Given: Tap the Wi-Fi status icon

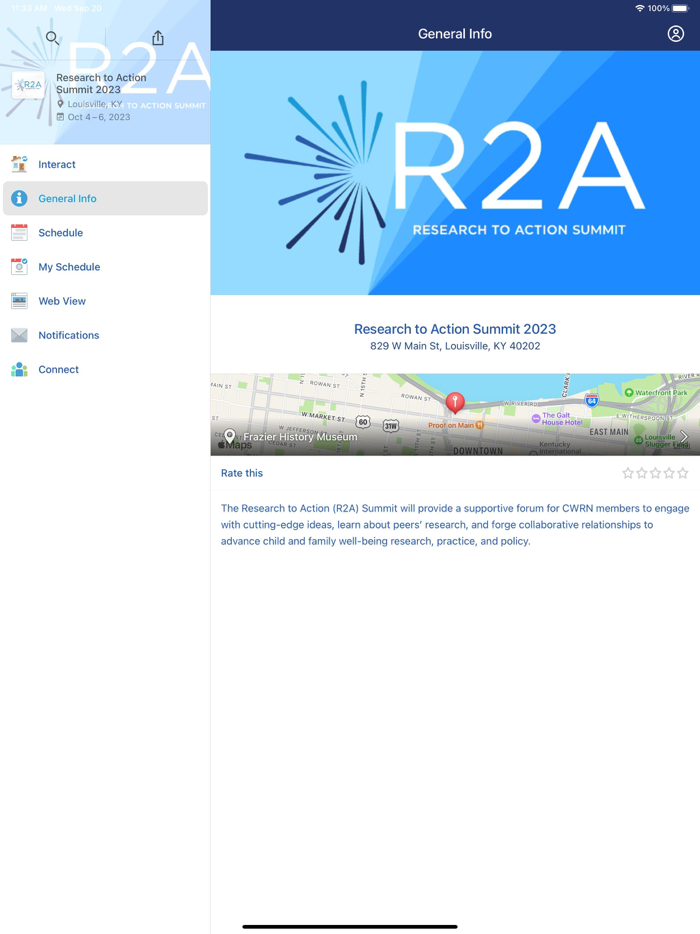Looking at the screenshot, I should coord(640,8).
